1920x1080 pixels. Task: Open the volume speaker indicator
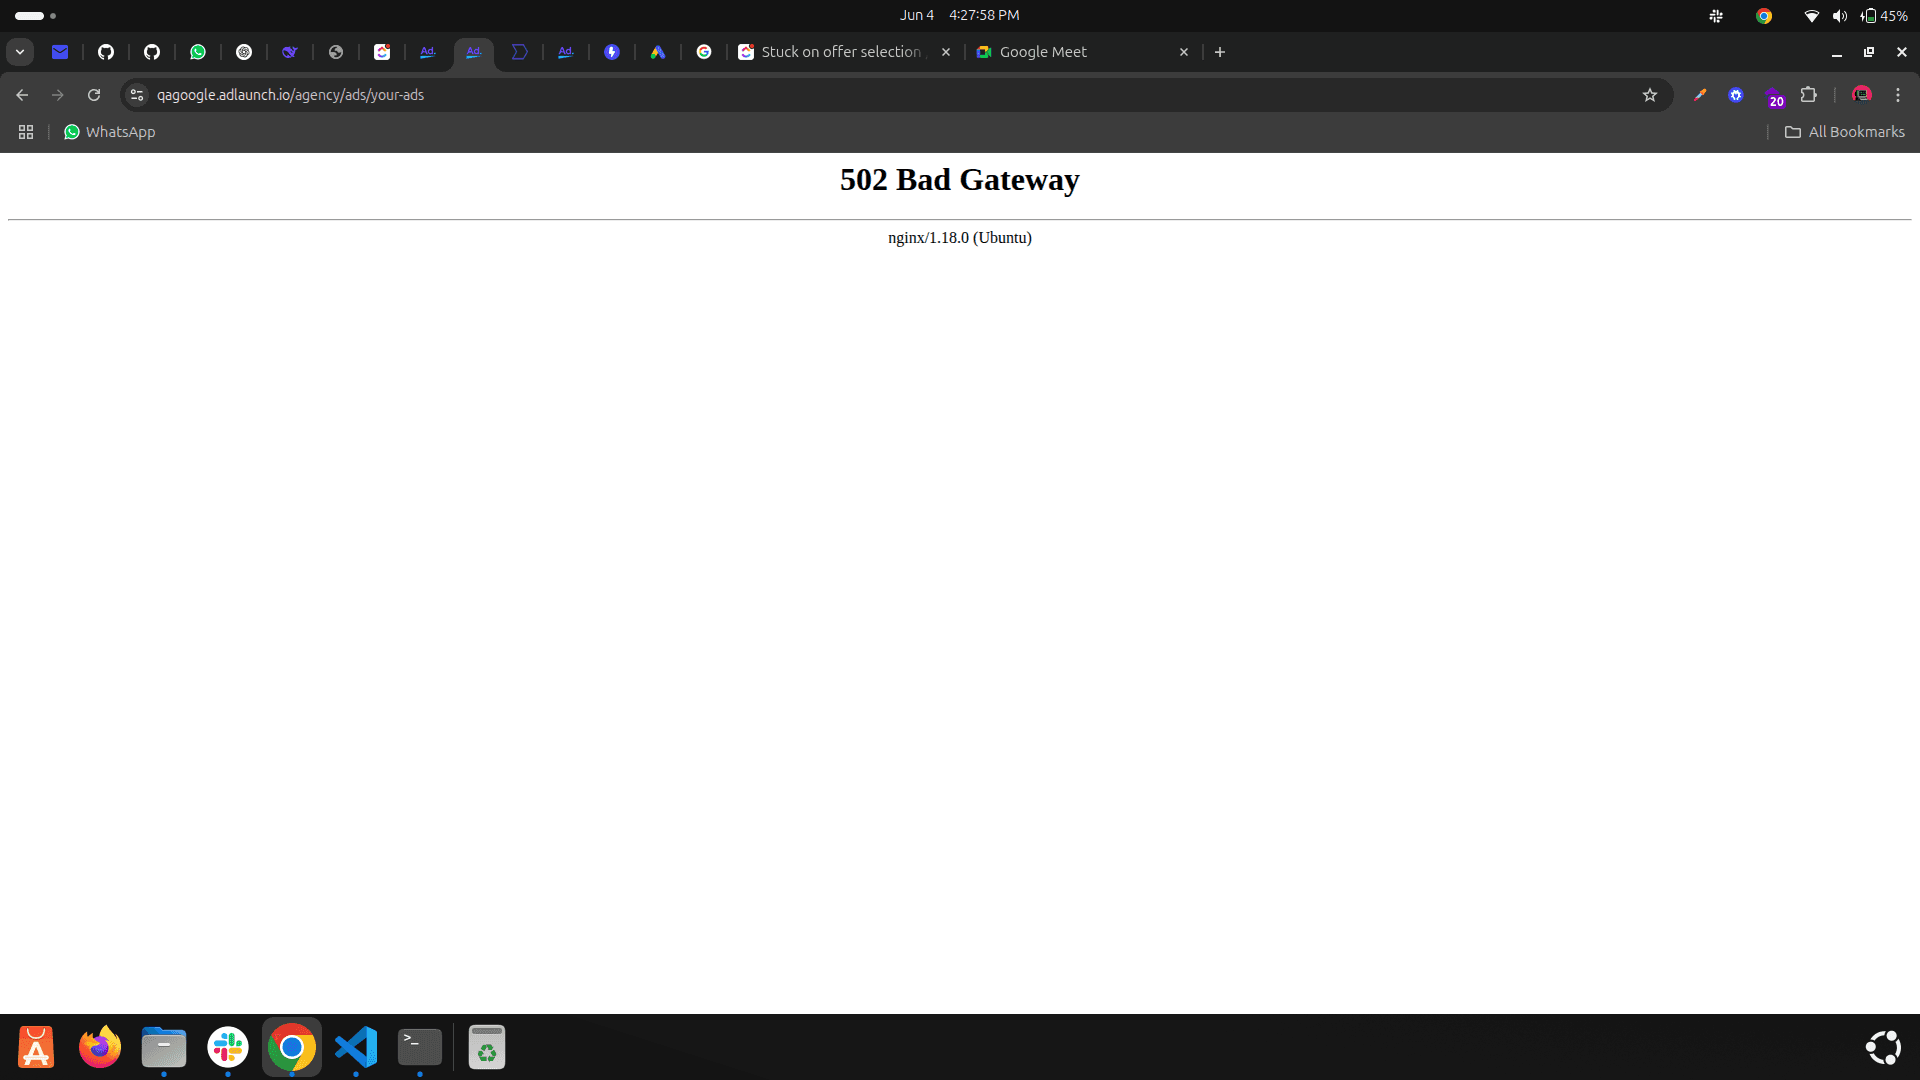[1839, 15]
